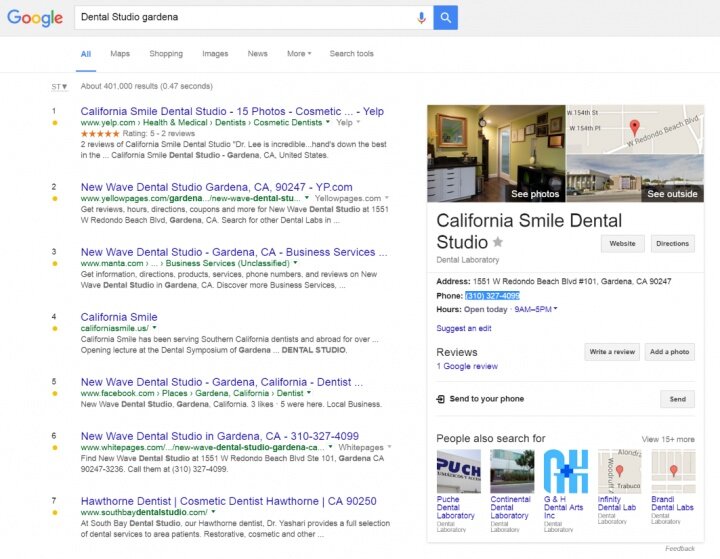
Task: Click Write a review button
Action: pyautogui.click(x=612, y=352)
